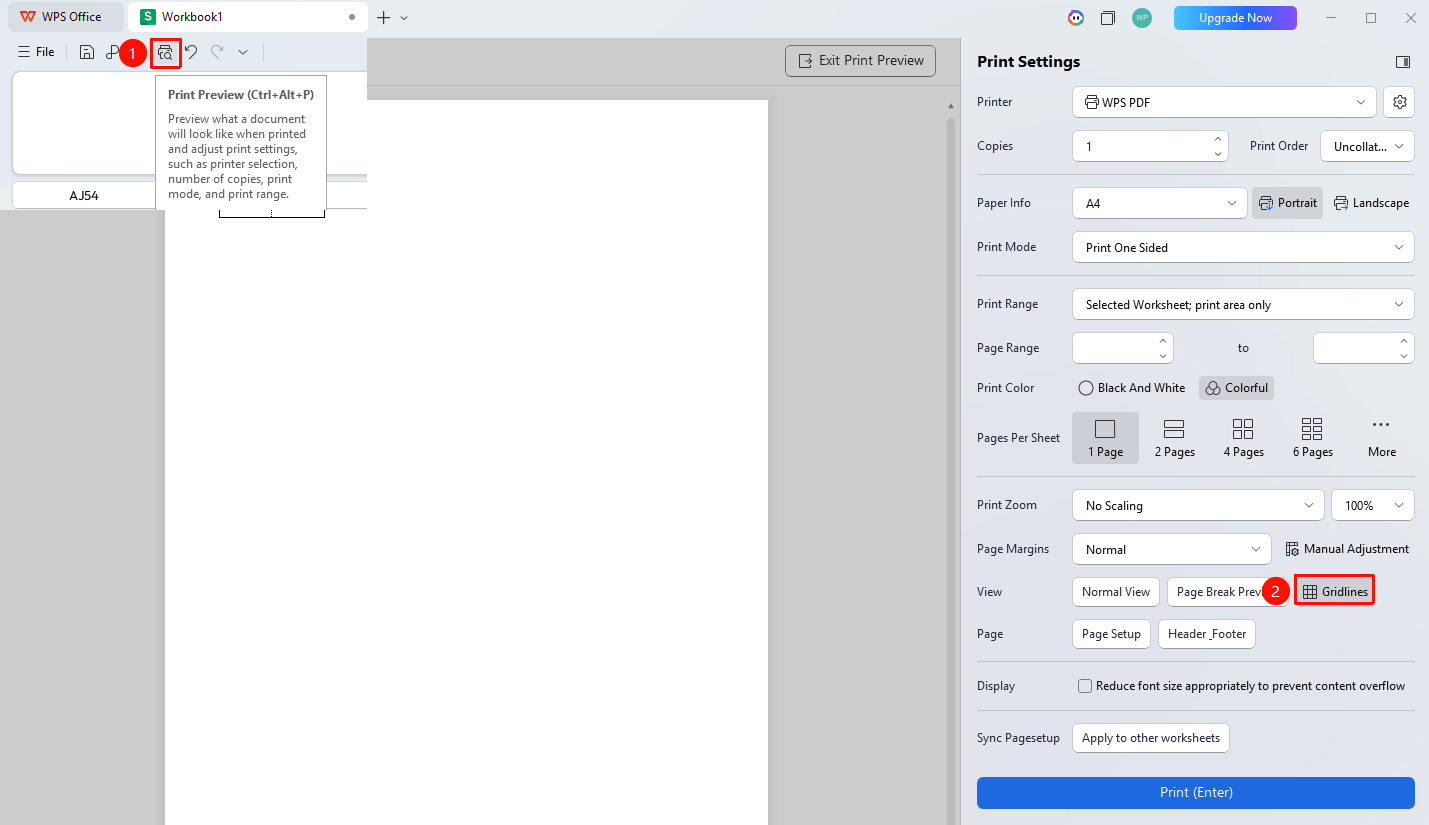The width and height of the screenshot is (1429, 825).
Task: Expand the Page Margins Normal dropdown
Action: tap(1172, 550)
